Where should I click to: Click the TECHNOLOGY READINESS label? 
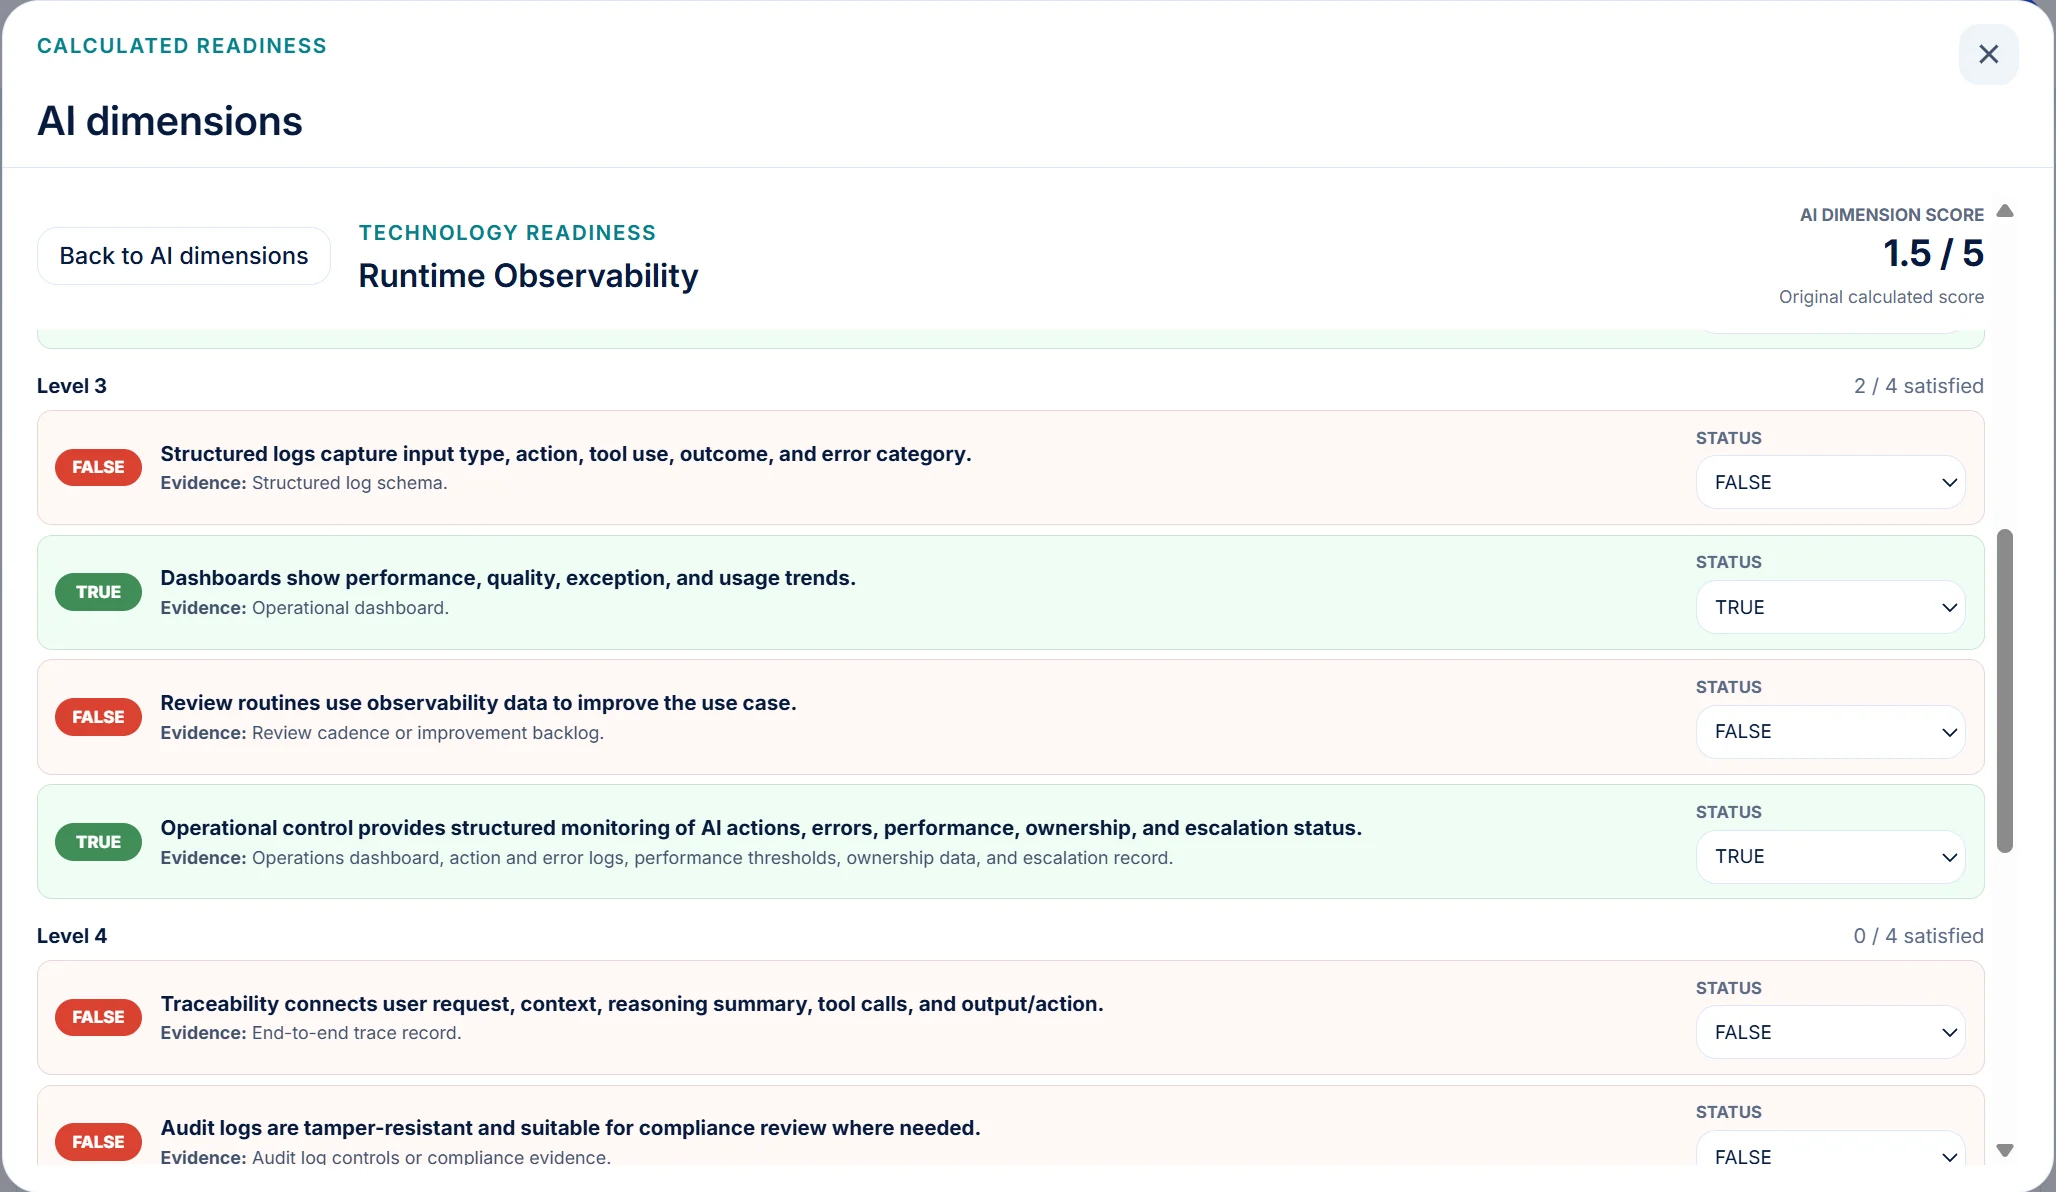pyautogui.click(x=507, y=233)
